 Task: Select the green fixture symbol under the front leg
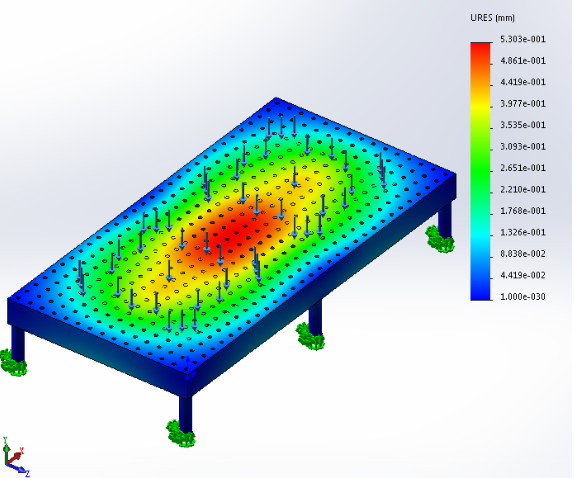tap(181, 434)
